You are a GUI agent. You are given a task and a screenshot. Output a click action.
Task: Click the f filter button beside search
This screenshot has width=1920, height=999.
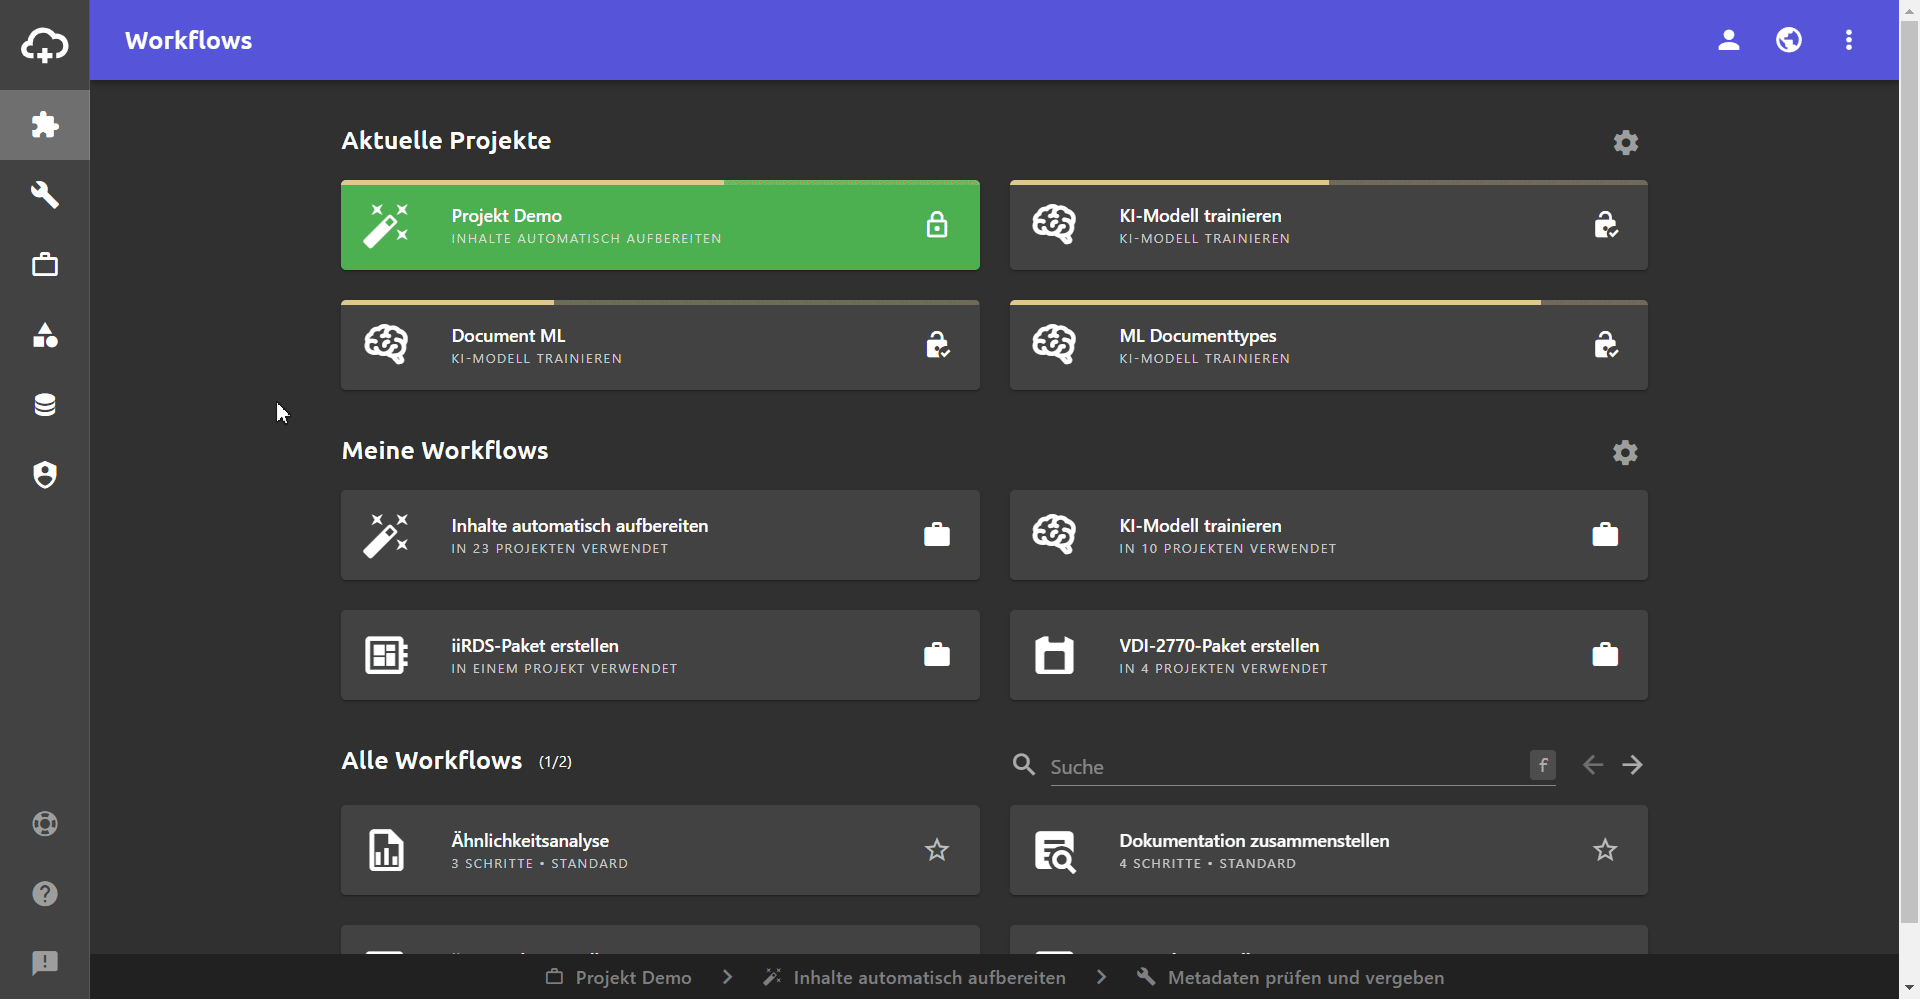tap(1543, 765)
